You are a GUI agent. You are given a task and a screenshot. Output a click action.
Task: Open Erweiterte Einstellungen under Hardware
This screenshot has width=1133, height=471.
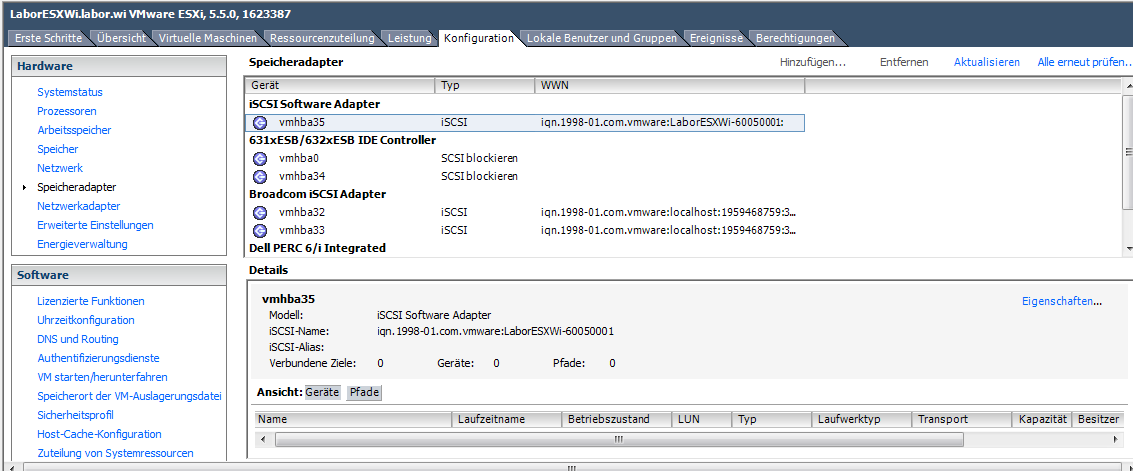tap(95, 225)
